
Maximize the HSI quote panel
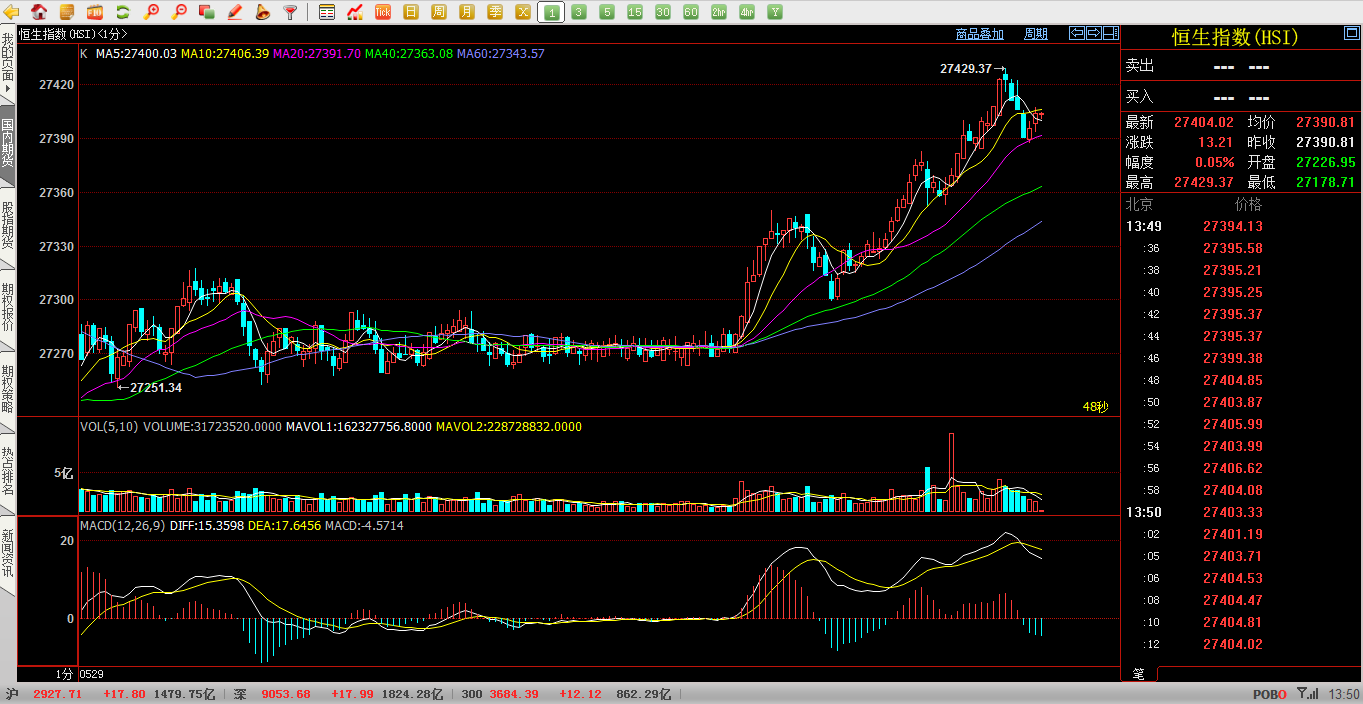pyautogui.click(x=1351, y=34)
